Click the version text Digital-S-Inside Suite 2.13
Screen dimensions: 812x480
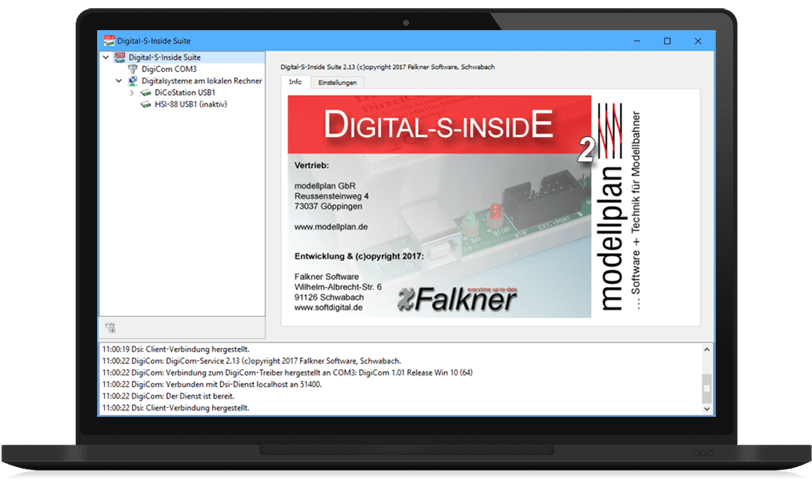(387, 67)
